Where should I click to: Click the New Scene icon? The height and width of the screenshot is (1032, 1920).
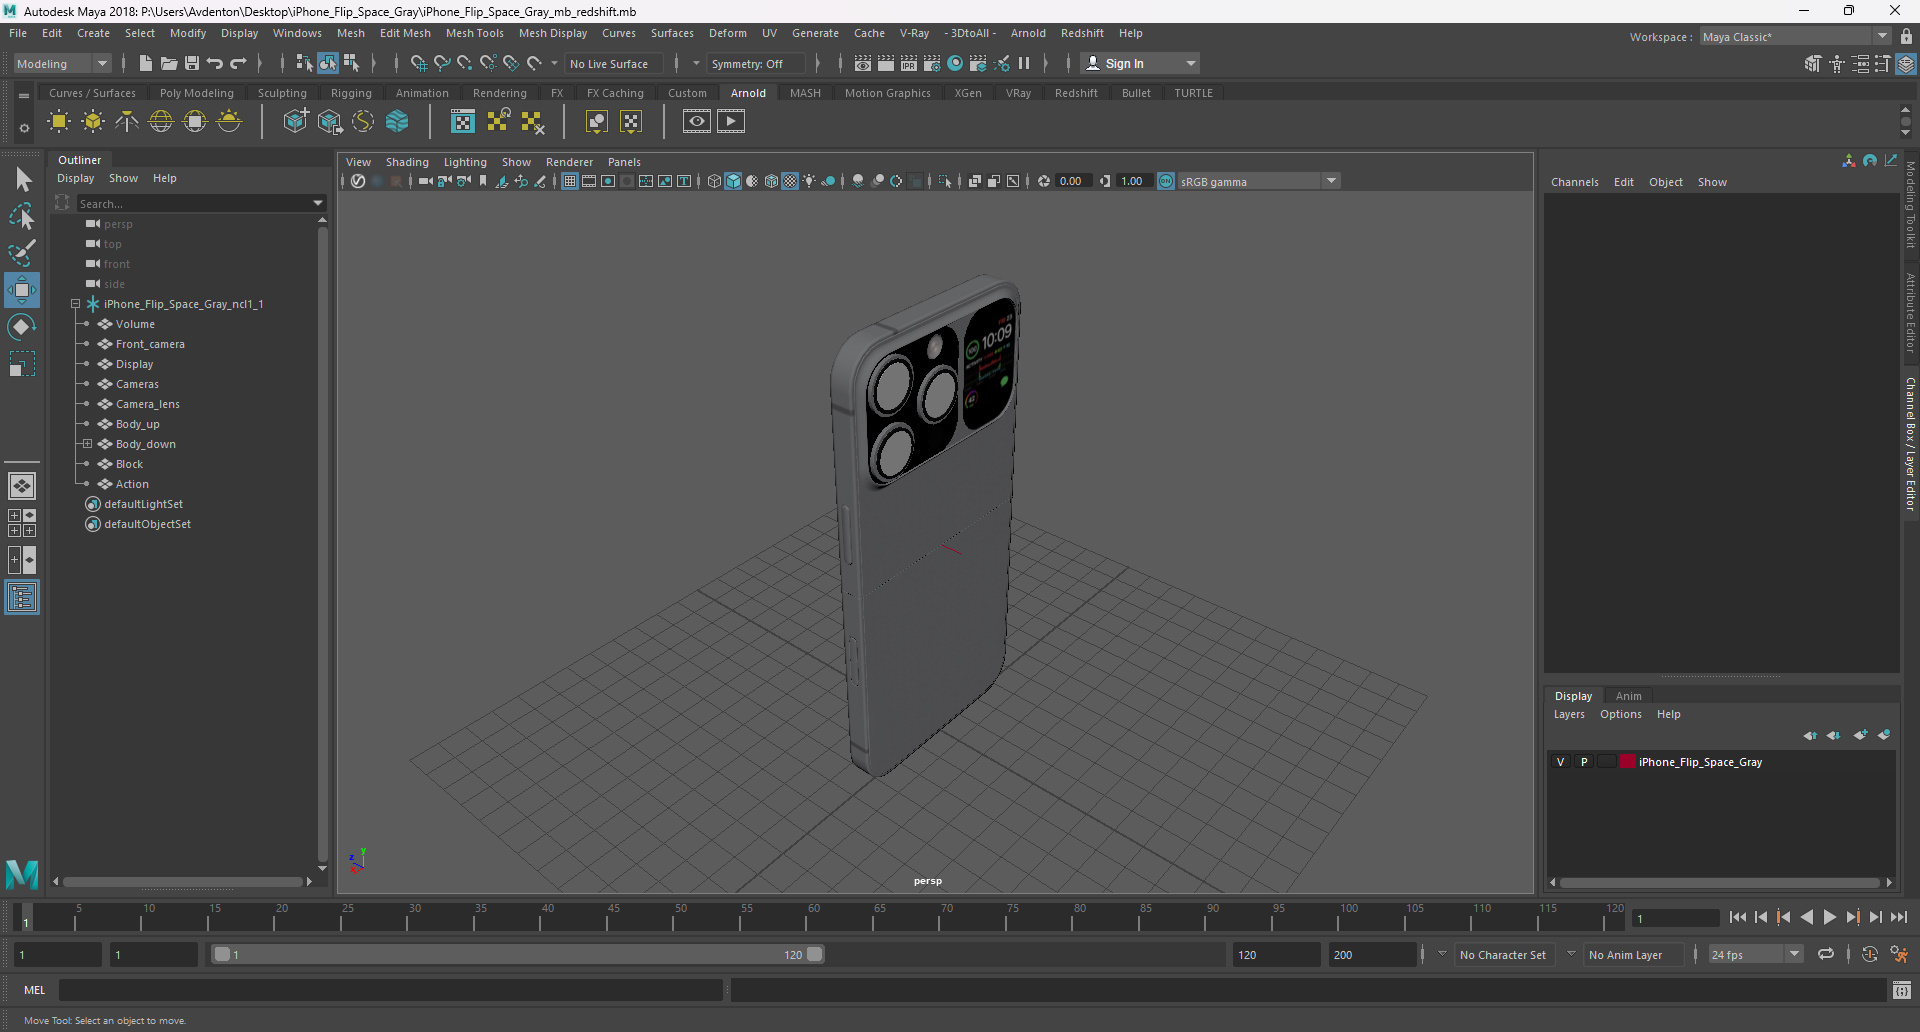(x=145, y=63)
